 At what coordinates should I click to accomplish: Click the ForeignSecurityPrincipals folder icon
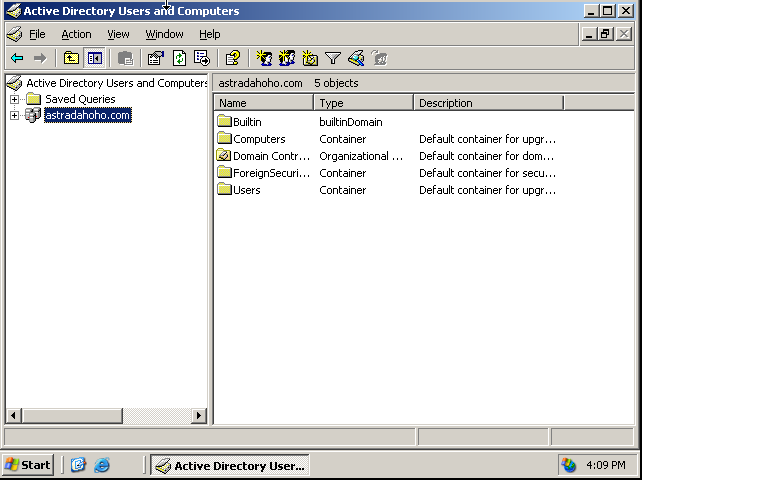pos(224,172)
